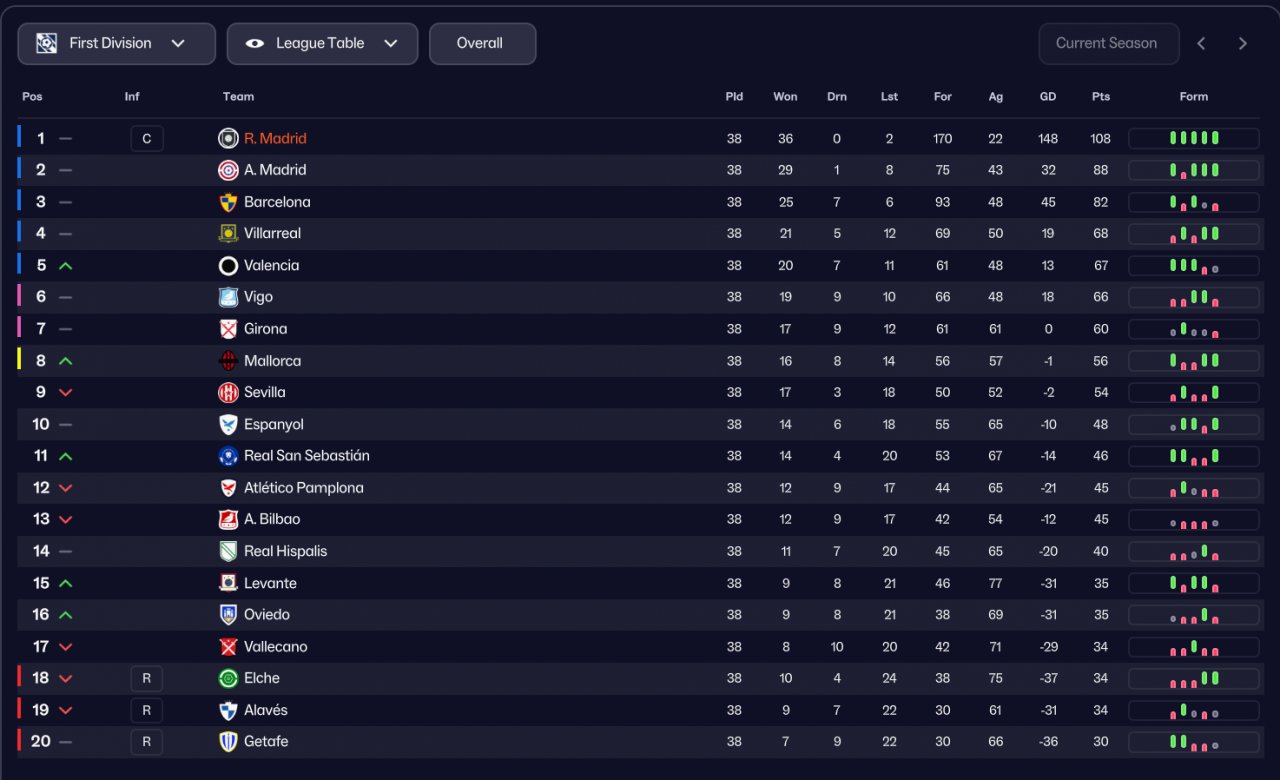Click the Overall filter button
Screen dimensions: 1280x780
point(482,44)
